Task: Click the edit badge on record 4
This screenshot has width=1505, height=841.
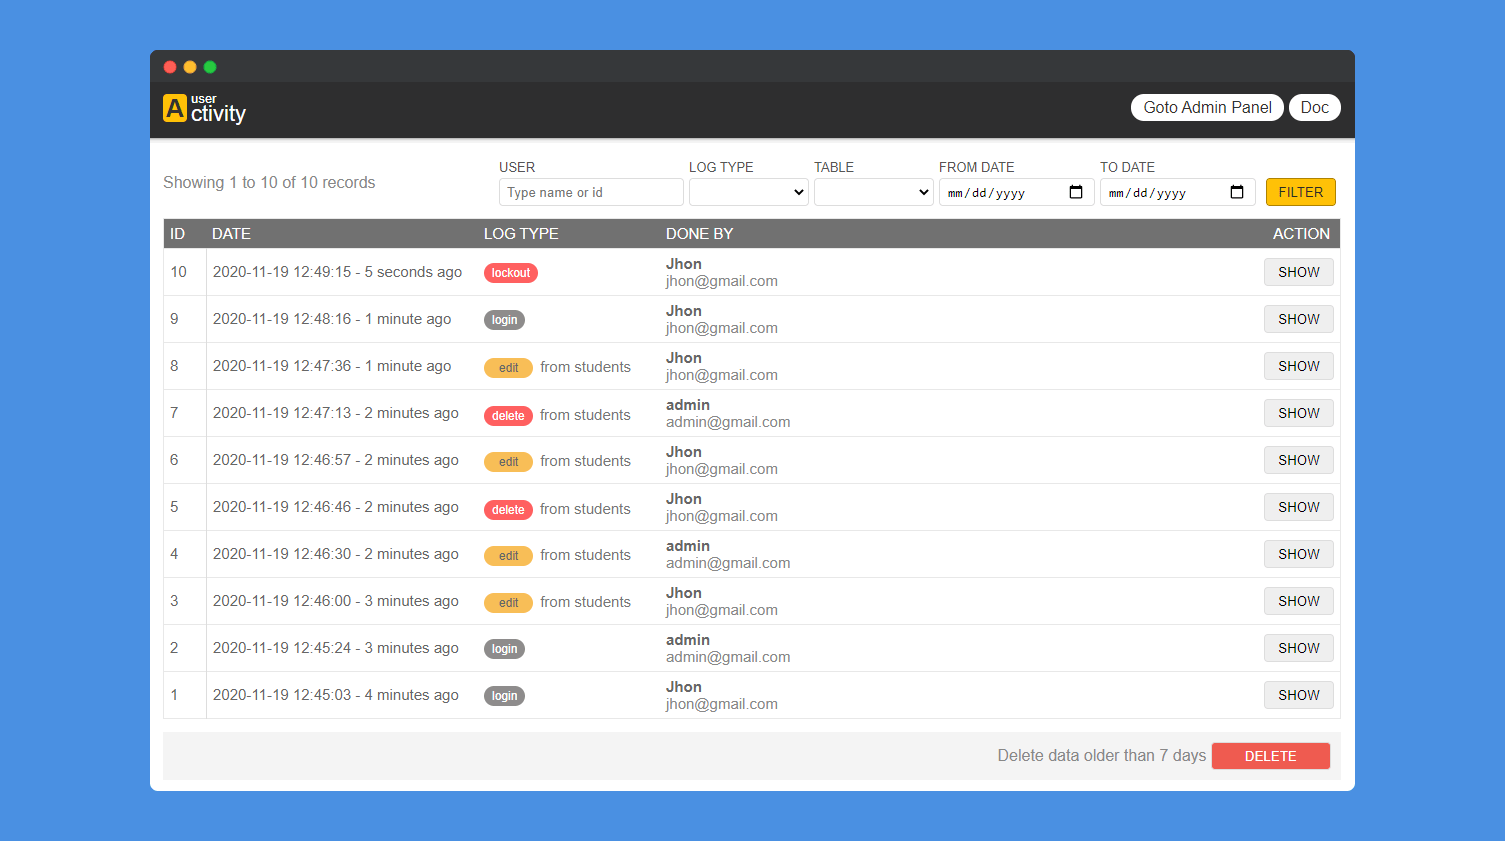Action: (x=508, y=555)
